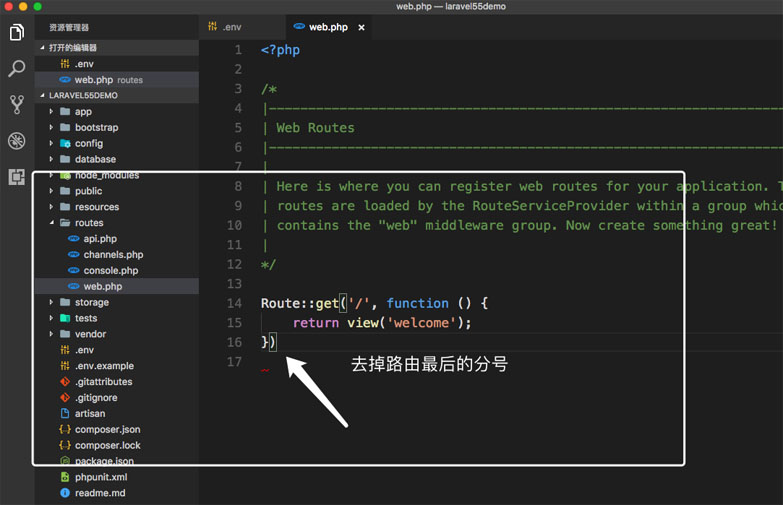Image resolution: width=783 pixels, height=505 pixels.
Task: Collapse the routes folder
Action: click(51, 223)
